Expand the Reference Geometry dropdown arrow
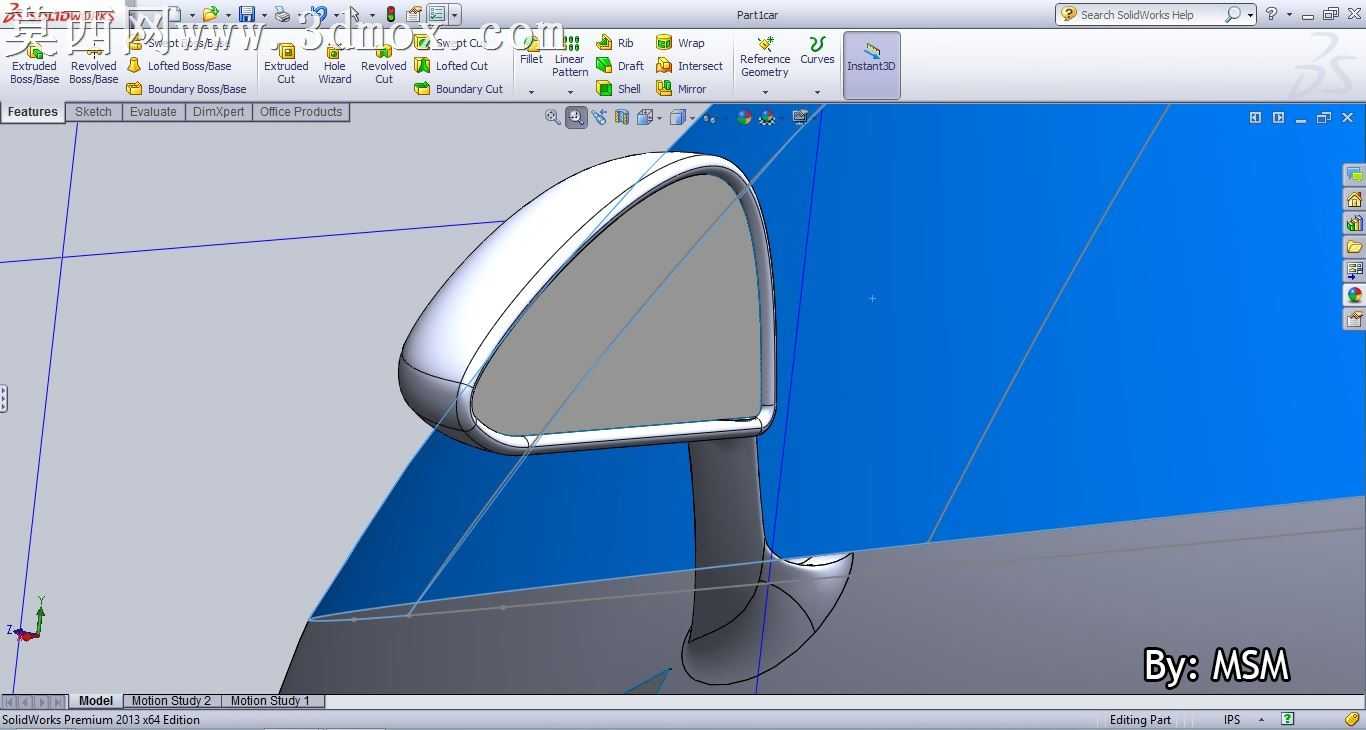Image resolution: width=1366 pixels, height=730 pixels. (x=765, y=92)
